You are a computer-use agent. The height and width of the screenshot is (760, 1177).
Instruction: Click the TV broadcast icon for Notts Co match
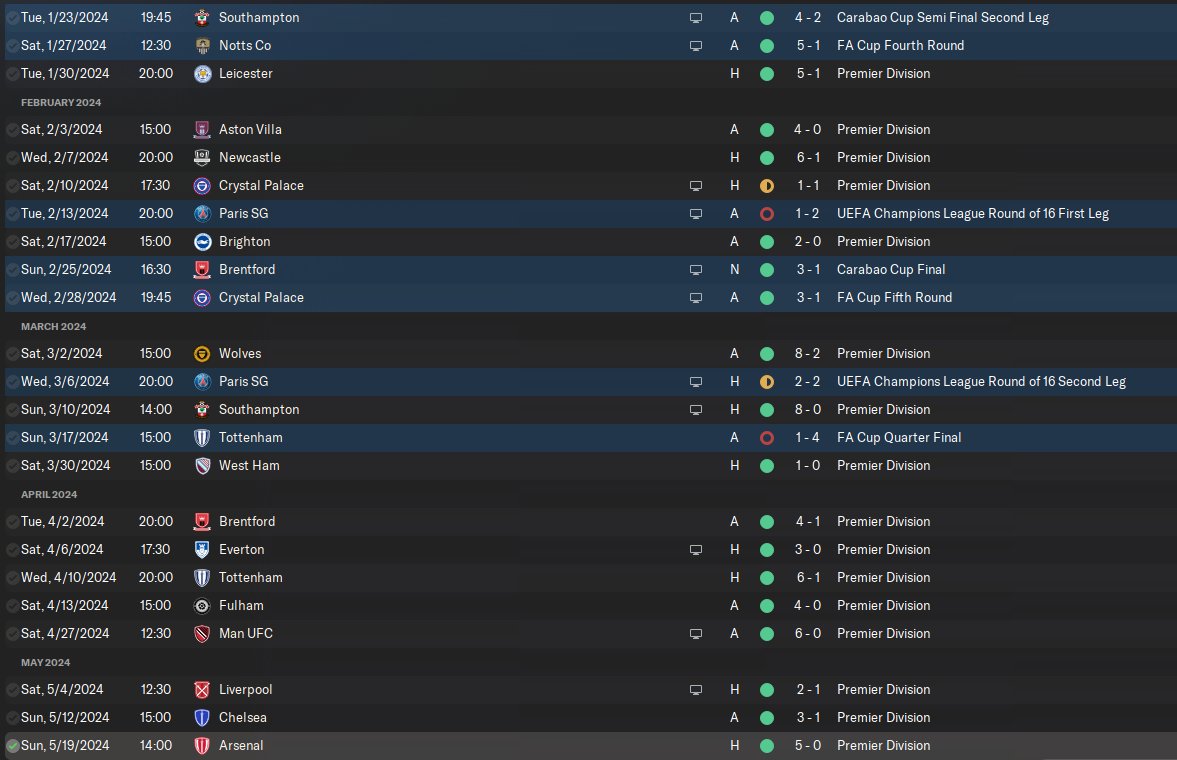point(696,46)
